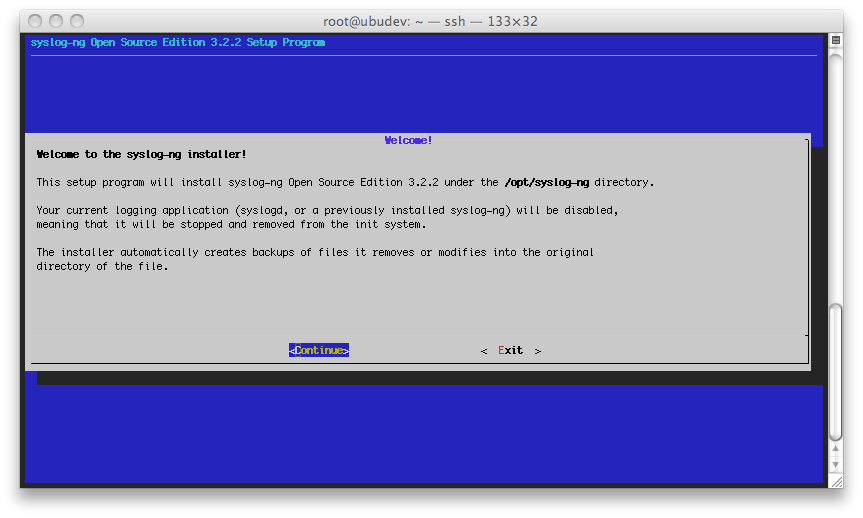Choose the Exit option in installer
863x518 pixels.
point(511,351)
